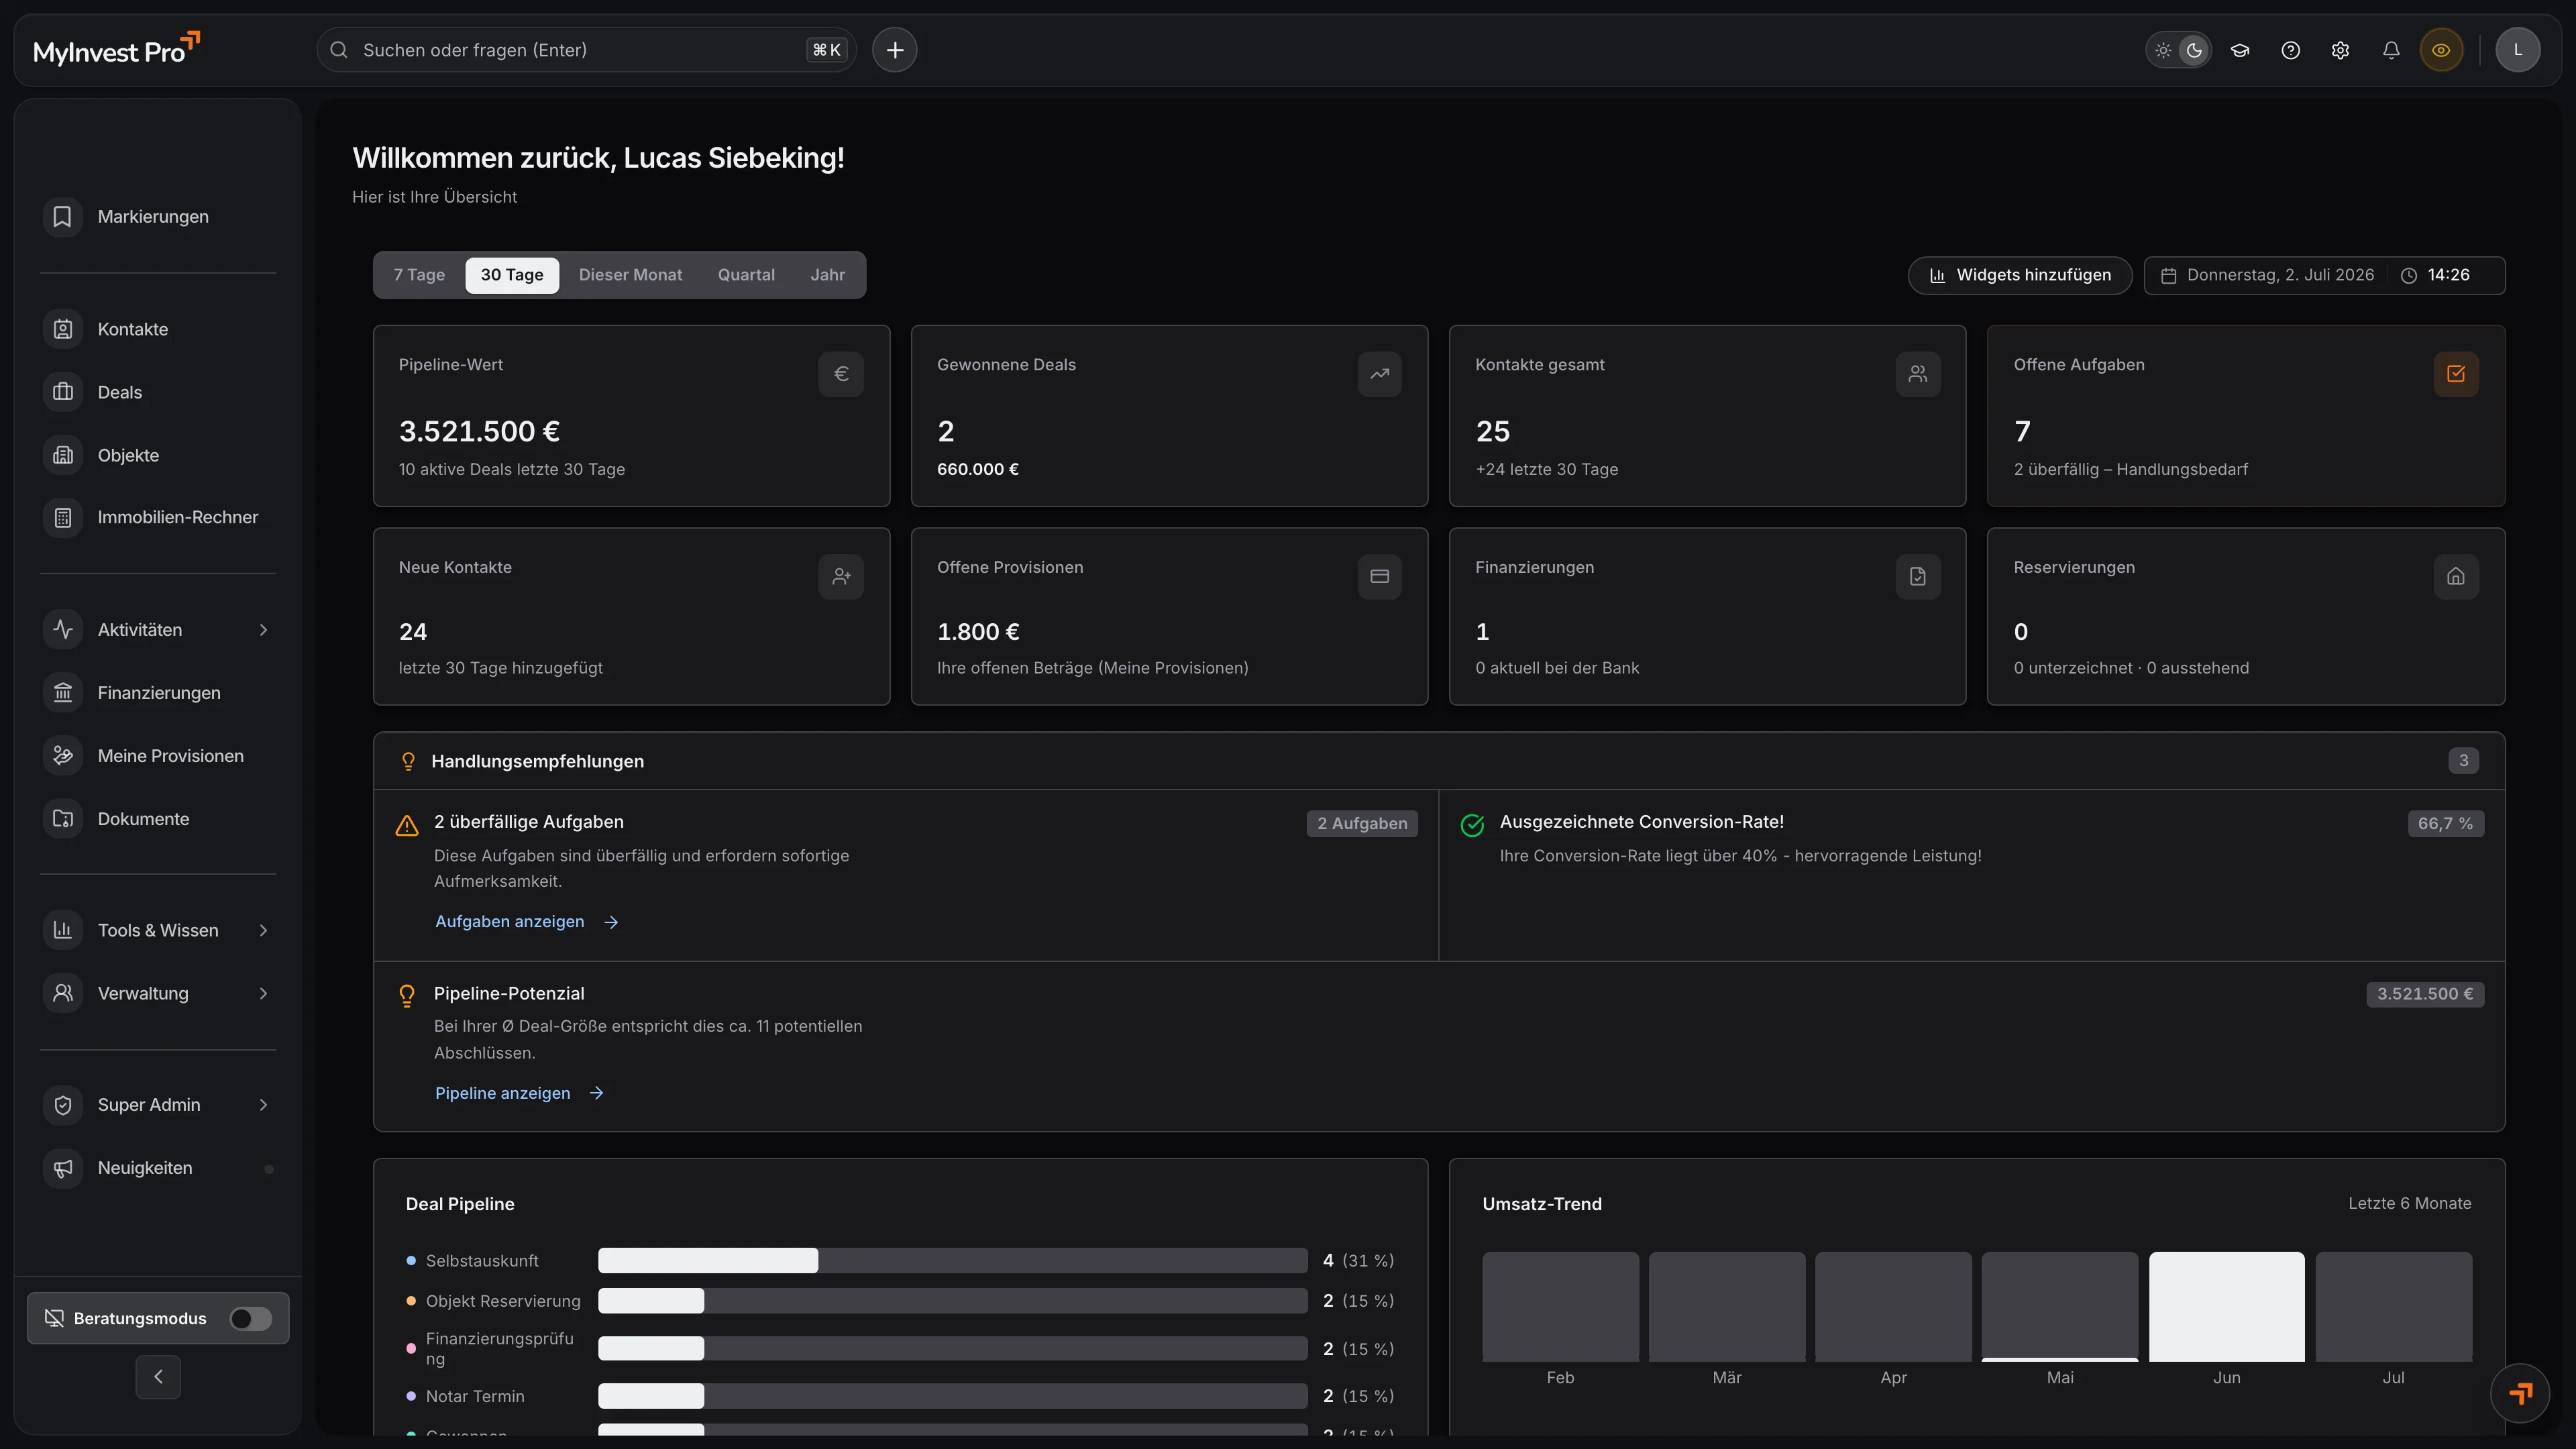
Task: Click document icon on Finanzierungen card
Action: coord(1917,576)
